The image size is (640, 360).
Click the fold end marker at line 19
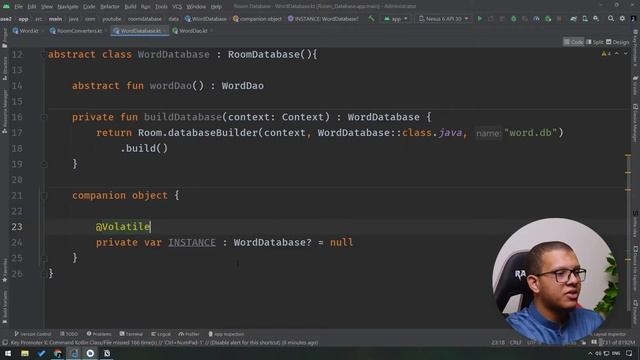pyautogui.click(x=44, y=164)
